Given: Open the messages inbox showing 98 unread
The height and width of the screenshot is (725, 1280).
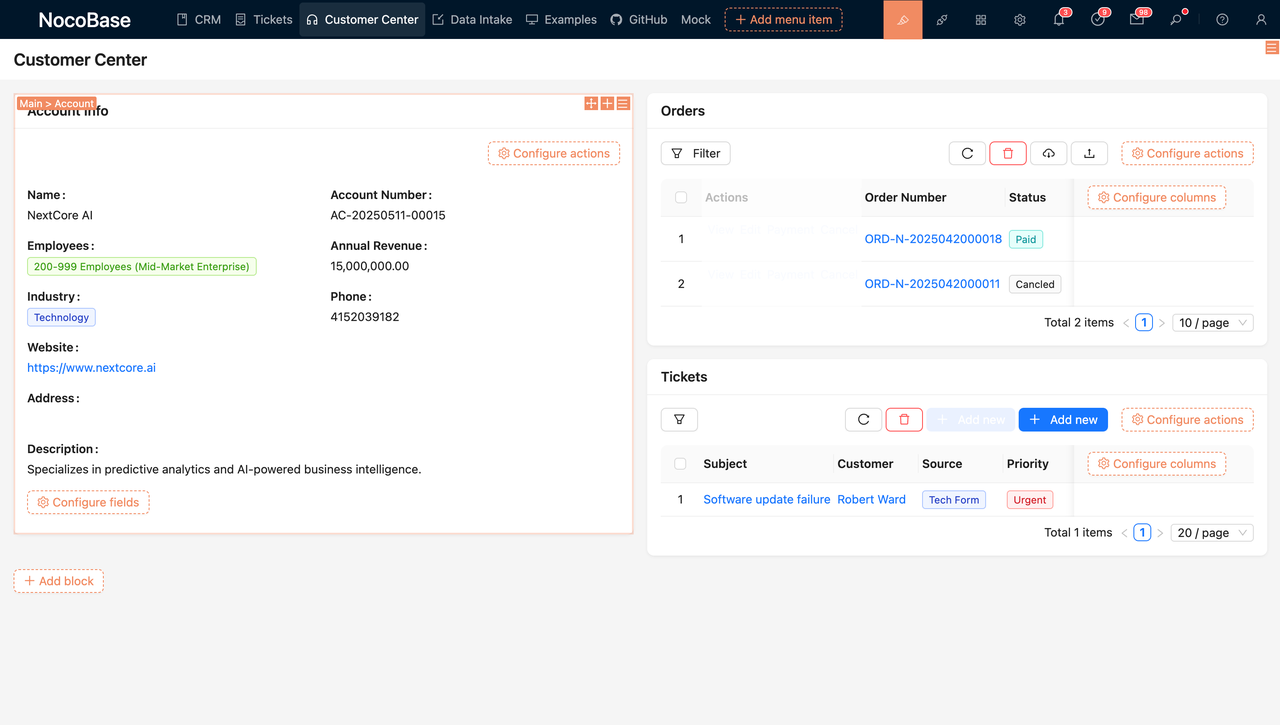Looking at the screenshot, I should point(1137,19).
